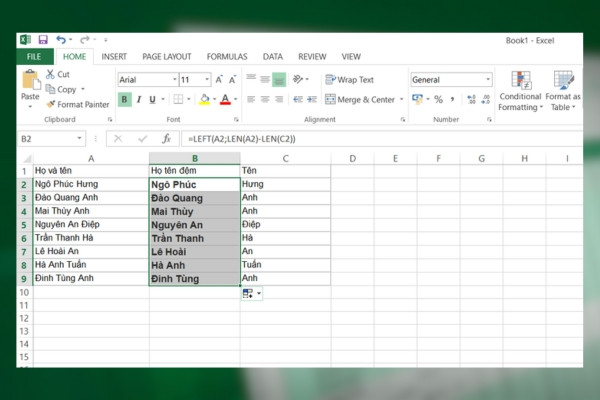The height and width of the screenshot is (400, 600).
Task: Open Number dialog launcher
Action: pos(489,119)
